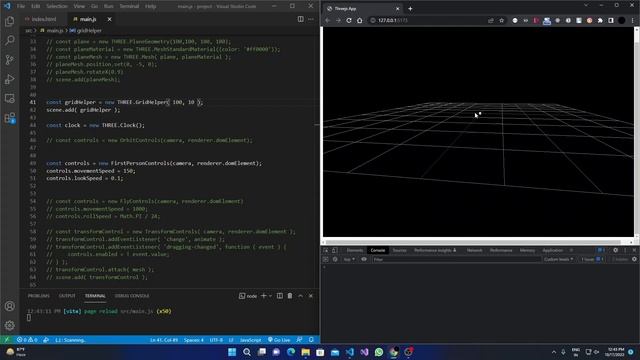Switch to DevTools Elements tab
The image size is (640, 360).
(355, 250)
